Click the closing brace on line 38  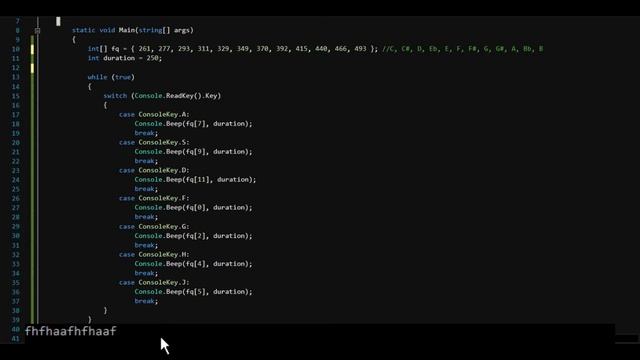coord(105,310)
